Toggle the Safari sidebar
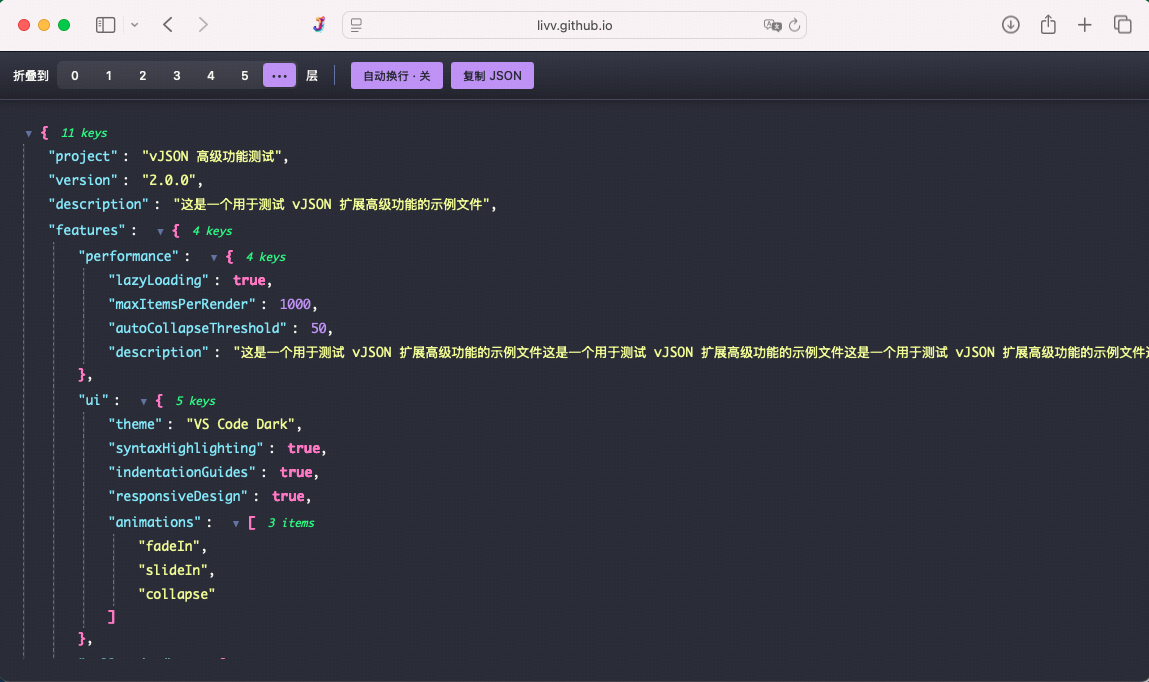This screenshot has height=682, width=1149. click(105, 24)
